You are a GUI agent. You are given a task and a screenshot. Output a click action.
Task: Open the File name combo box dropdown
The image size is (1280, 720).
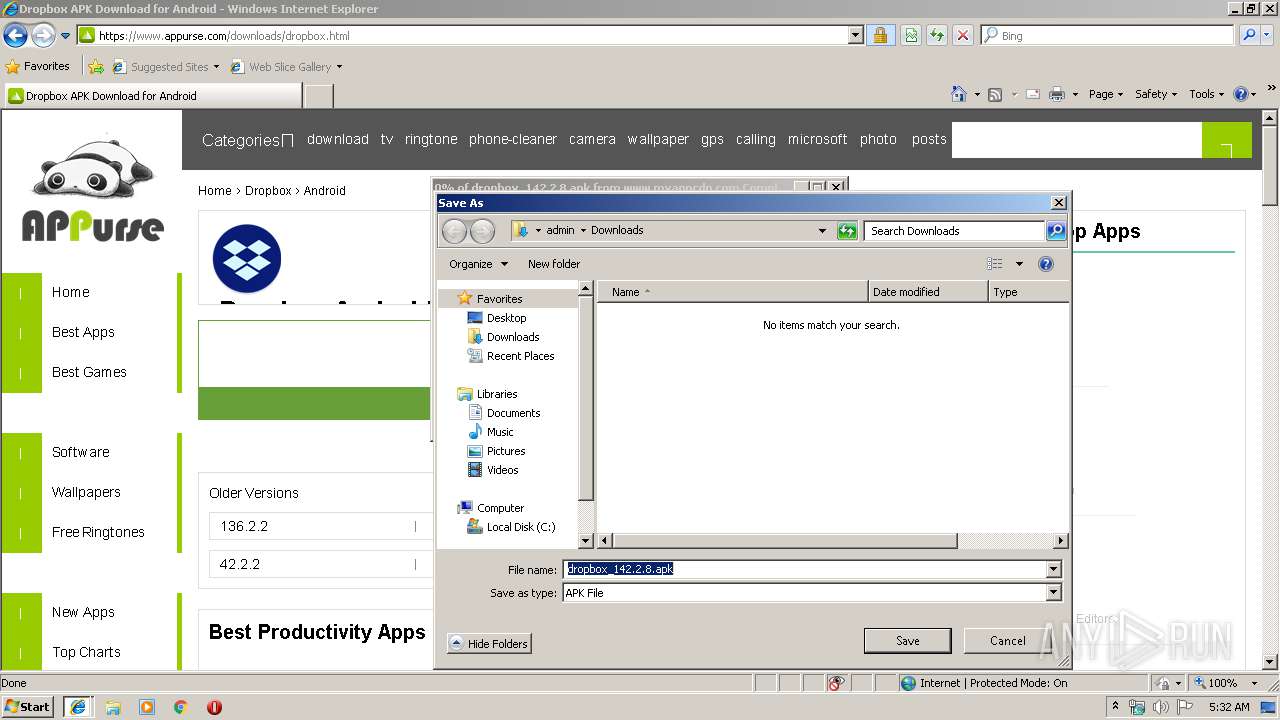click(1053, 569)
